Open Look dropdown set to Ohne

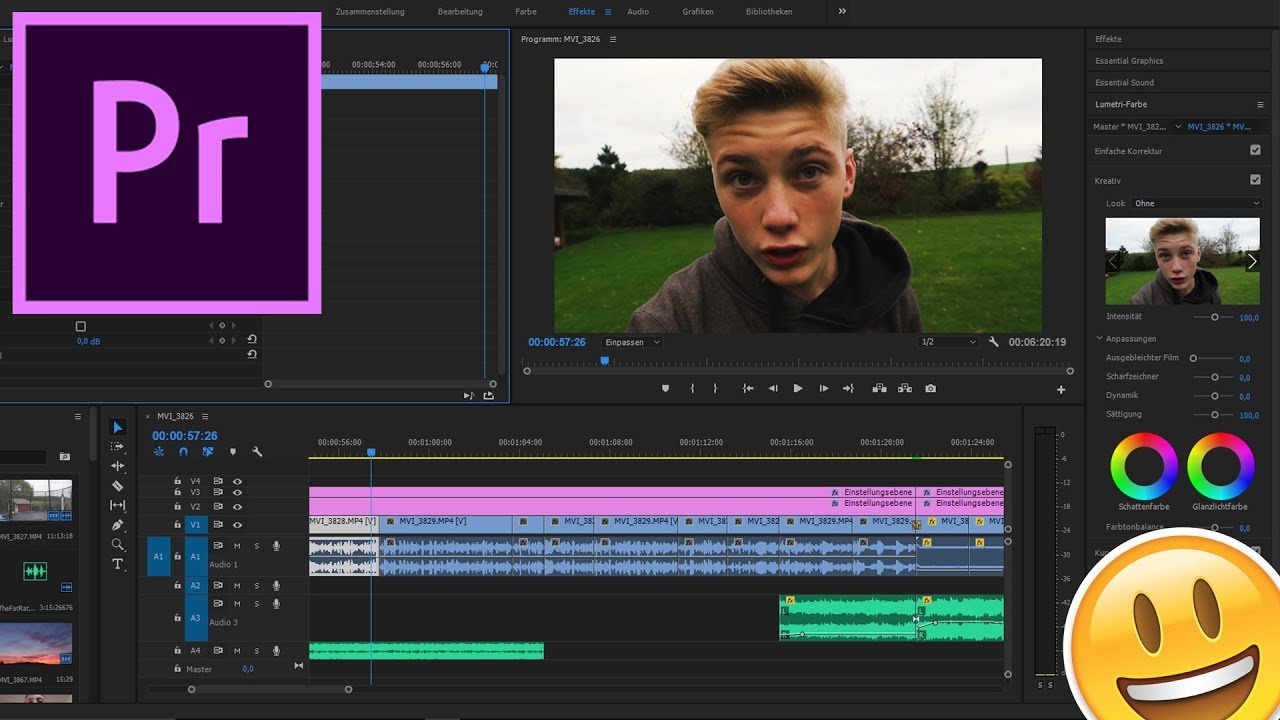click(1196, 203)
